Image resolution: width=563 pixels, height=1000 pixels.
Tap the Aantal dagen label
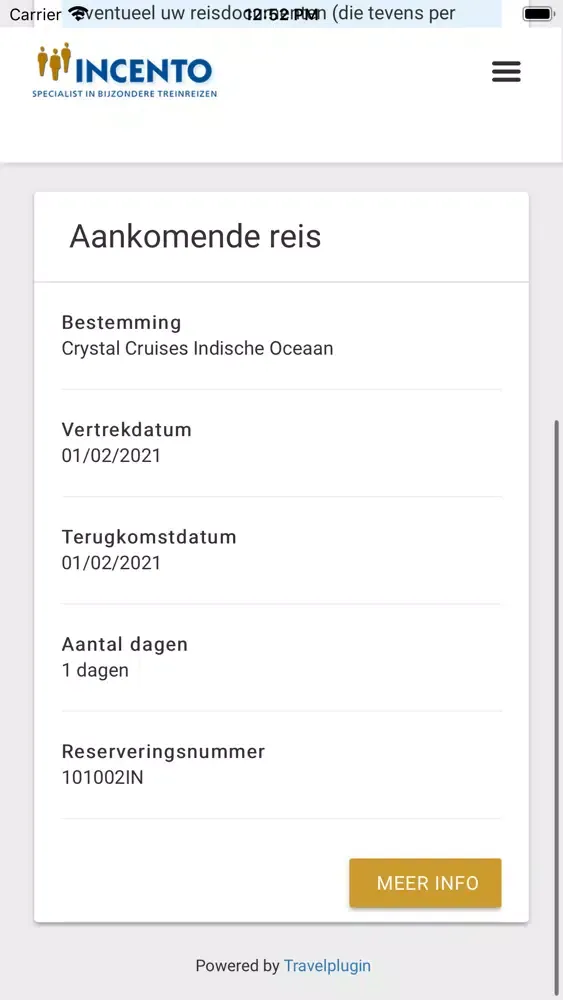[124, 645]
